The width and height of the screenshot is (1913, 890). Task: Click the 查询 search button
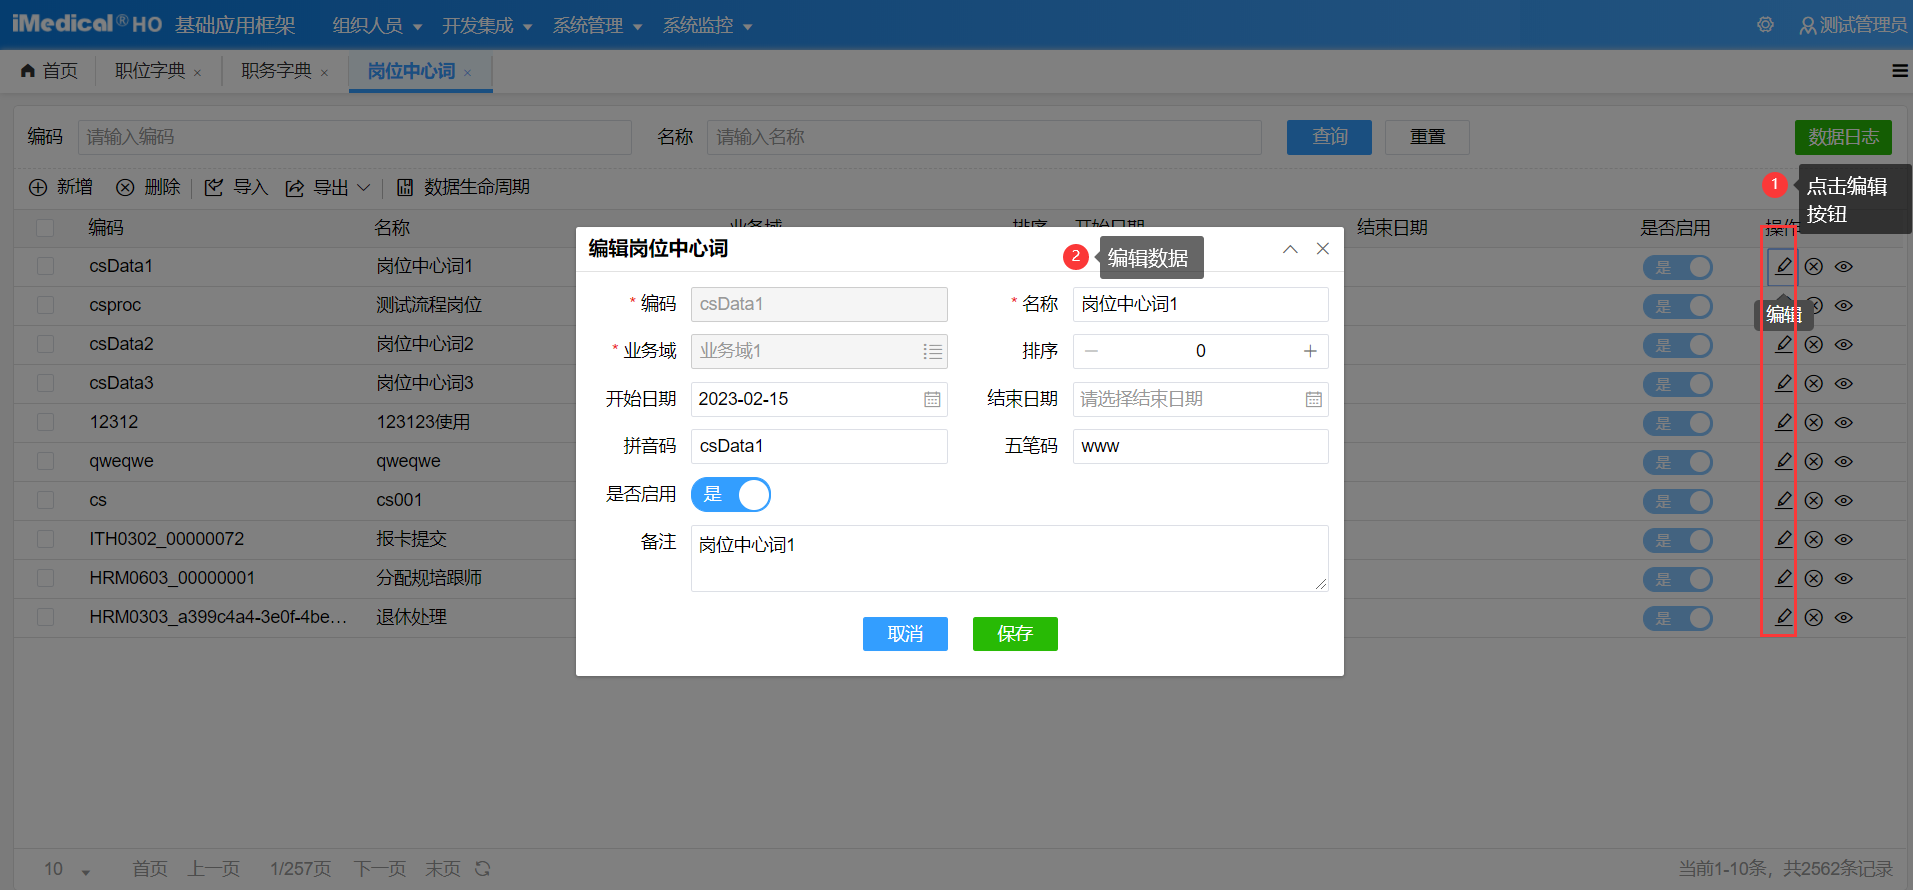[1329, 137]
